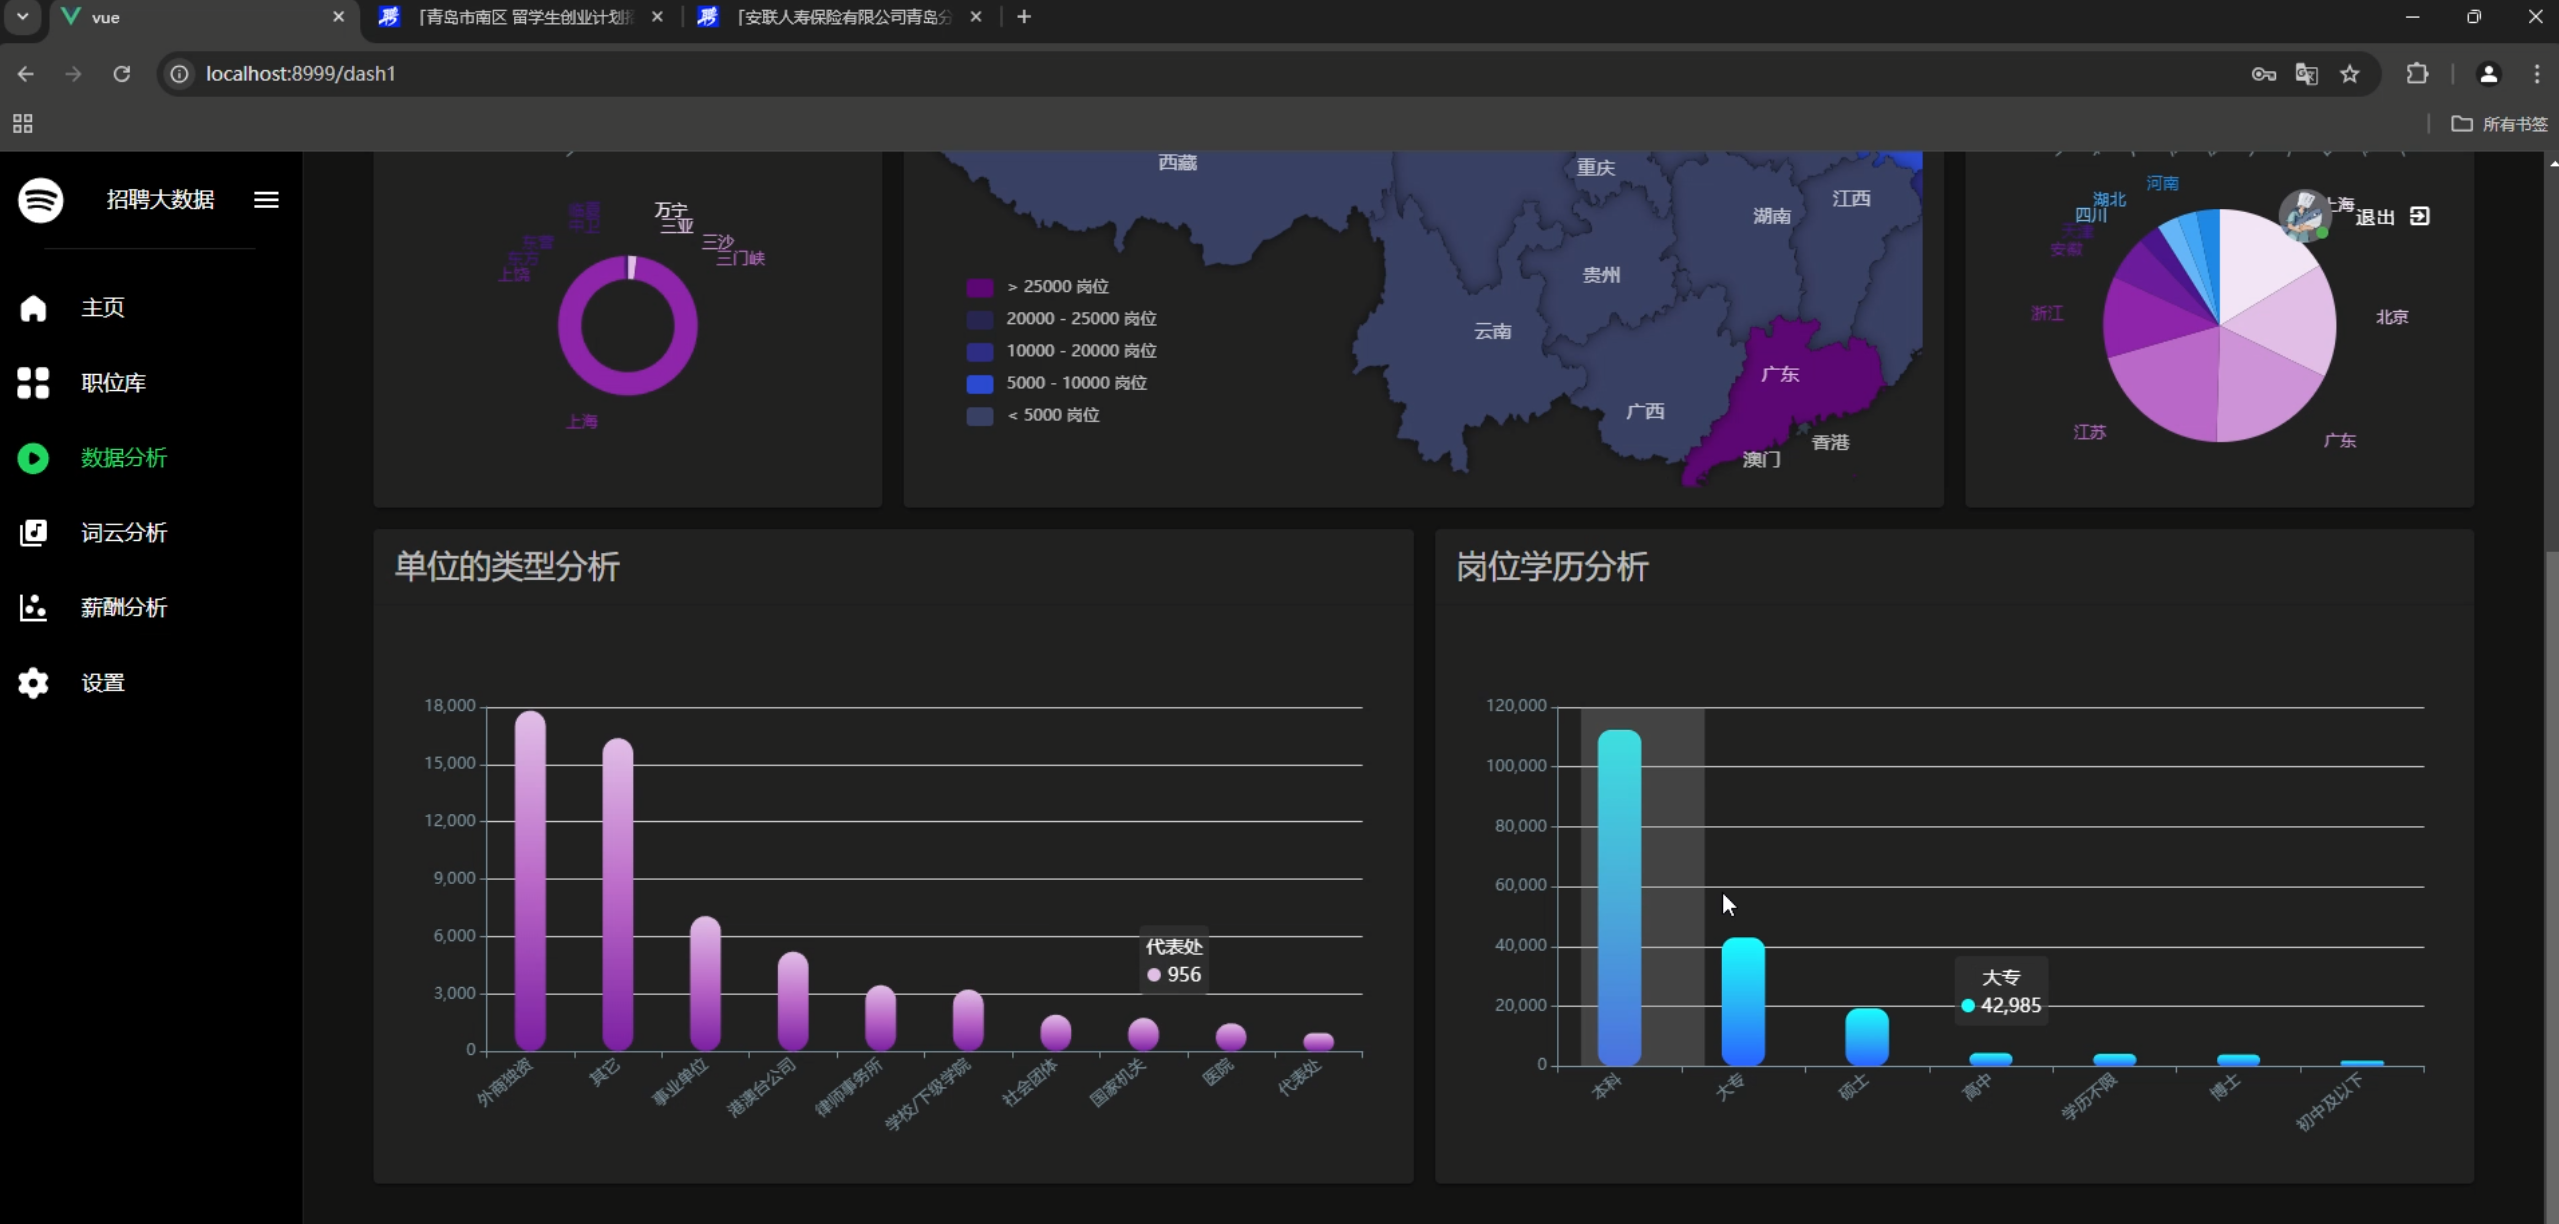Click the 外商独资 bar in the chart
This screenshot has width=2559, height=1224.
[x=530, y=880]
